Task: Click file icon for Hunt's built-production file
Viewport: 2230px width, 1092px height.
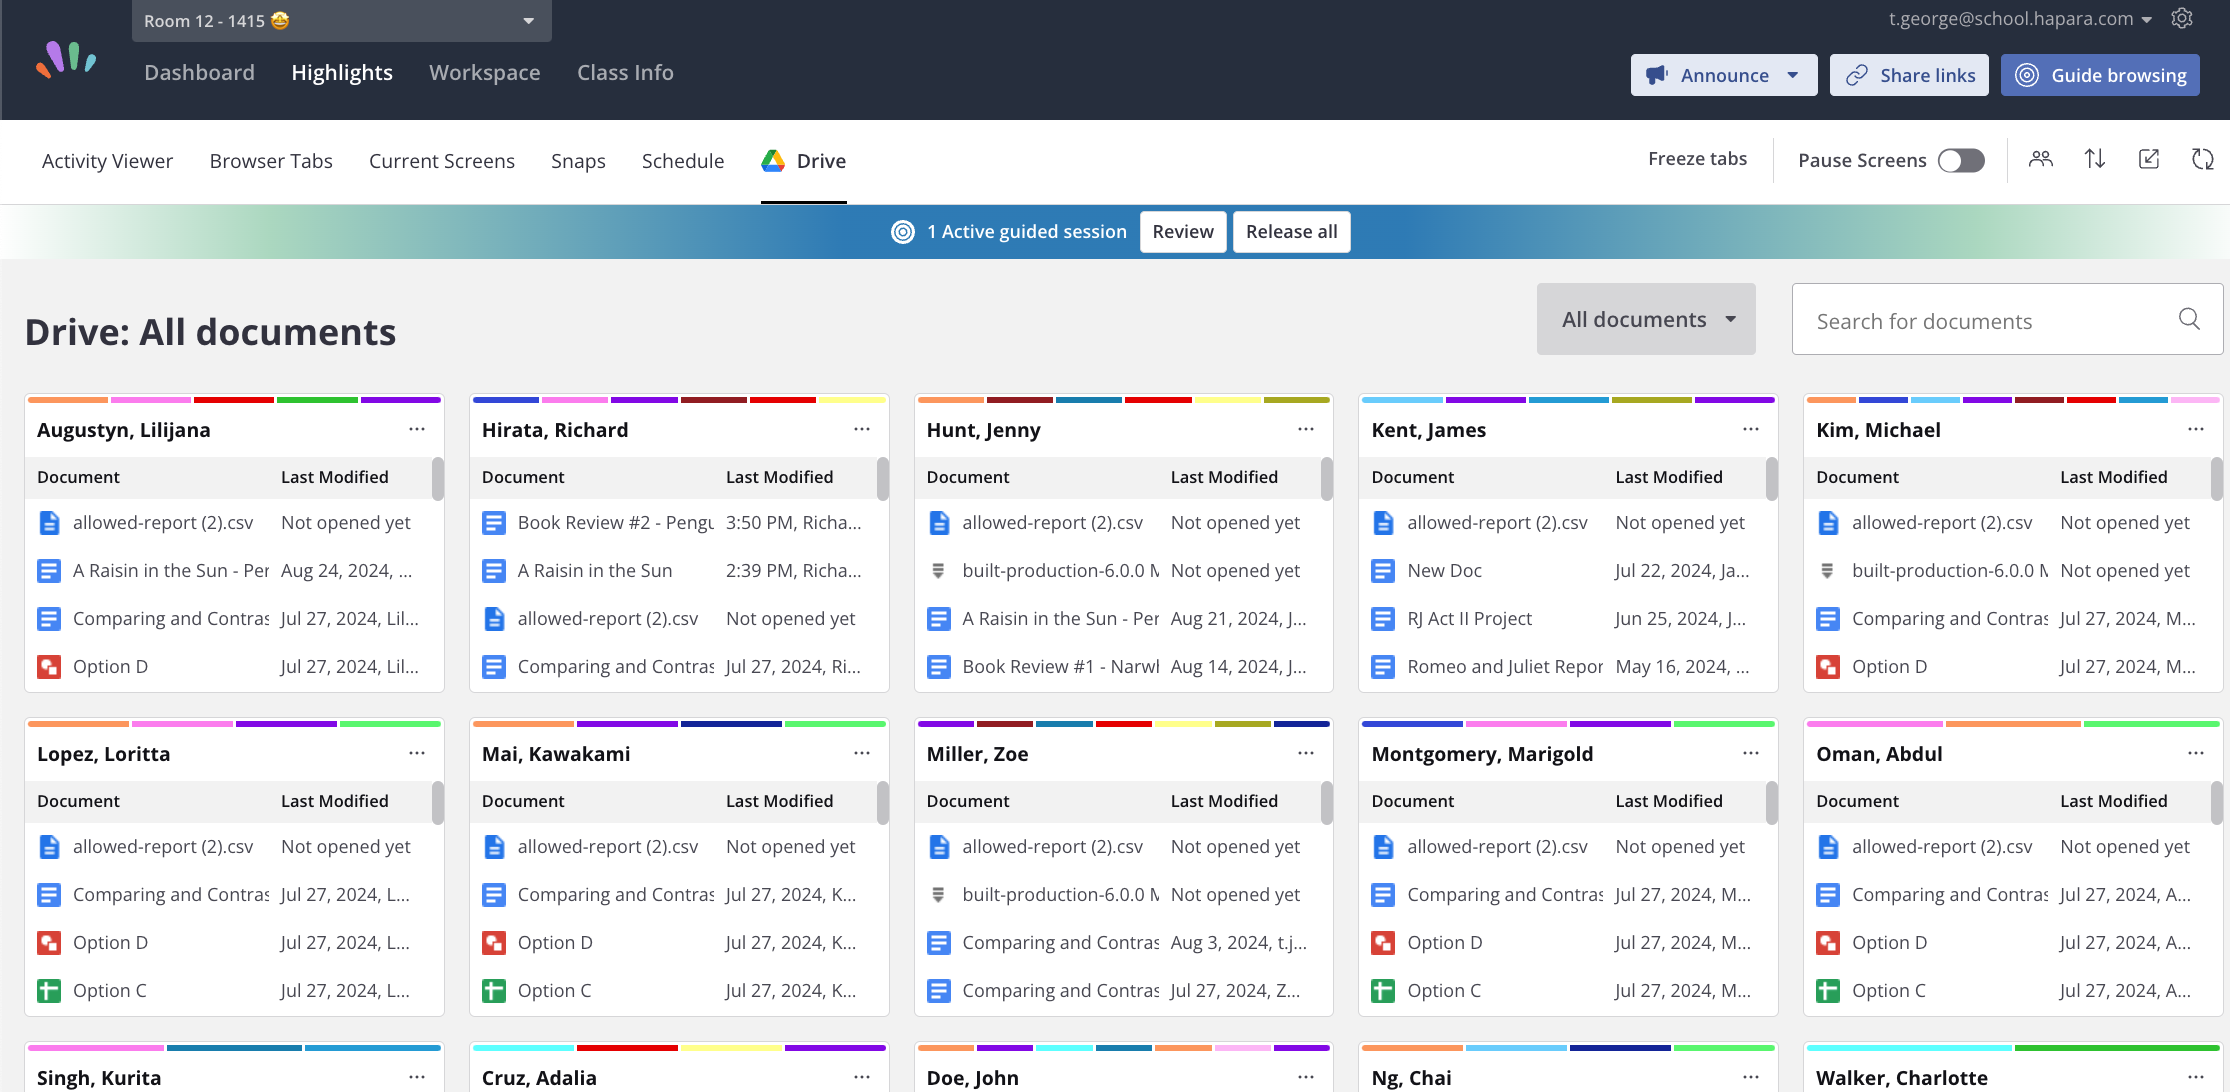Action: pyautogui.click(x=938, y=571)
